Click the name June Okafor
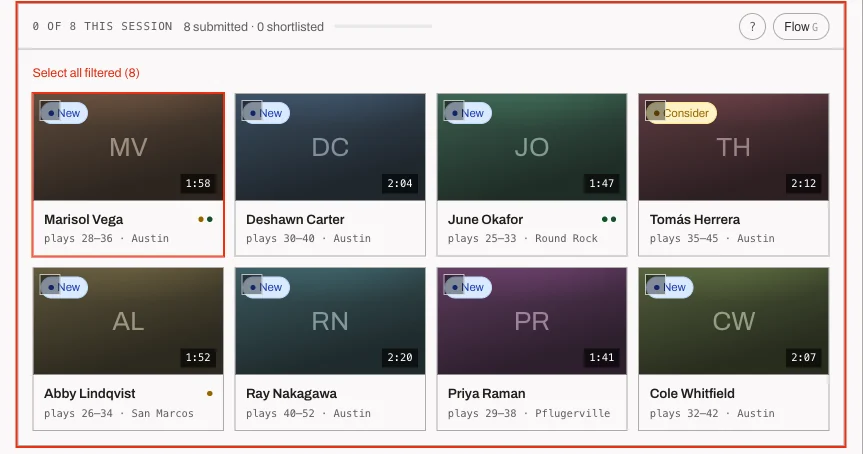The width and height of the screenshot is (863, 454). [485, 220]
